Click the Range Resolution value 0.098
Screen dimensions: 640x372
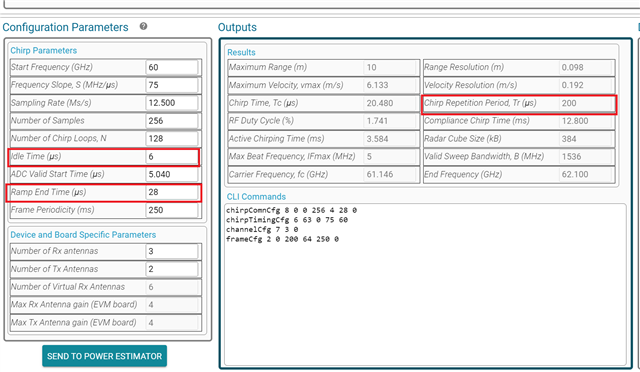click(x=585, y=67)
